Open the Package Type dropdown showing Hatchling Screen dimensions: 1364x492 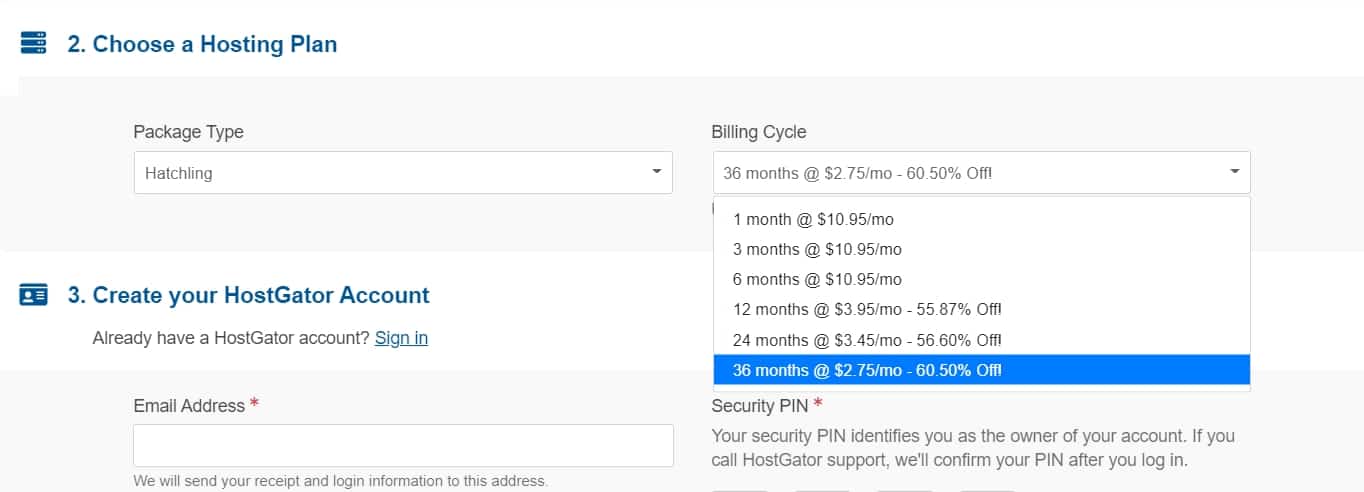(x=403, y=173)
